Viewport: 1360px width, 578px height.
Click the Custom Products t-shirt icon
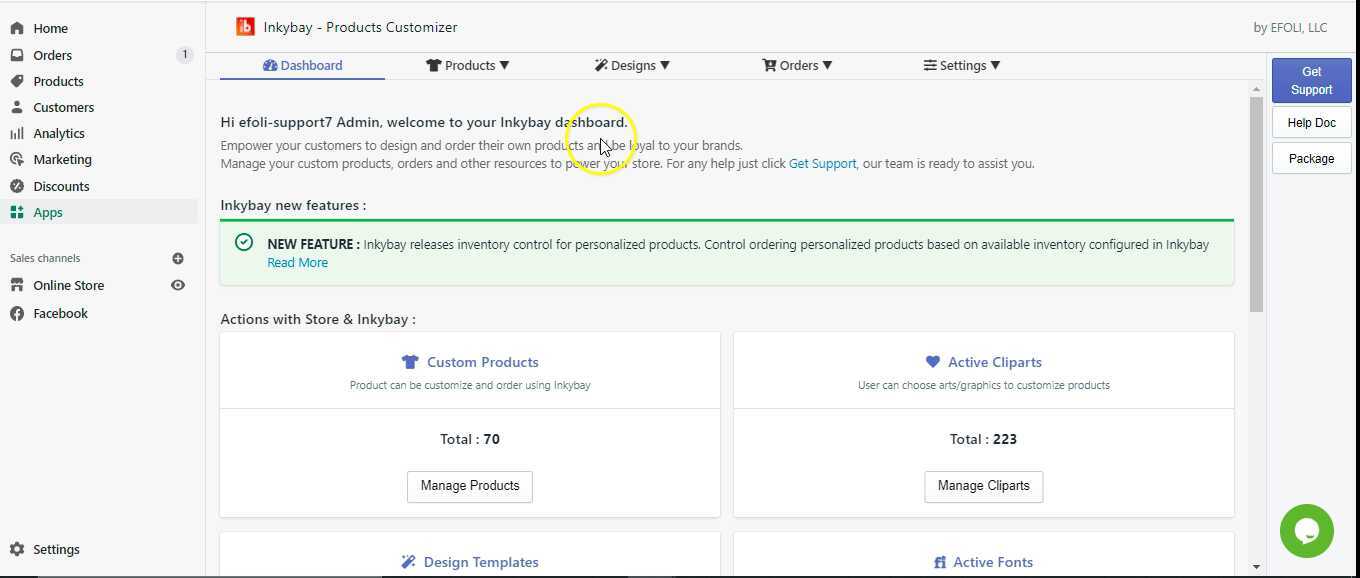click(410, 362)
